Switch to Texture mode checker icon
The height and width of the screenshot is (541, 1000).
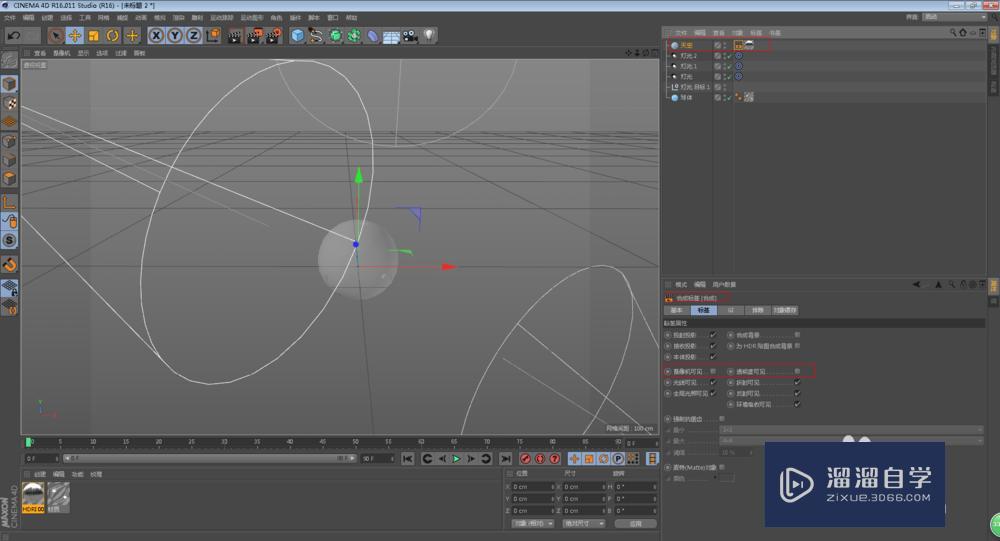[9, 103]
